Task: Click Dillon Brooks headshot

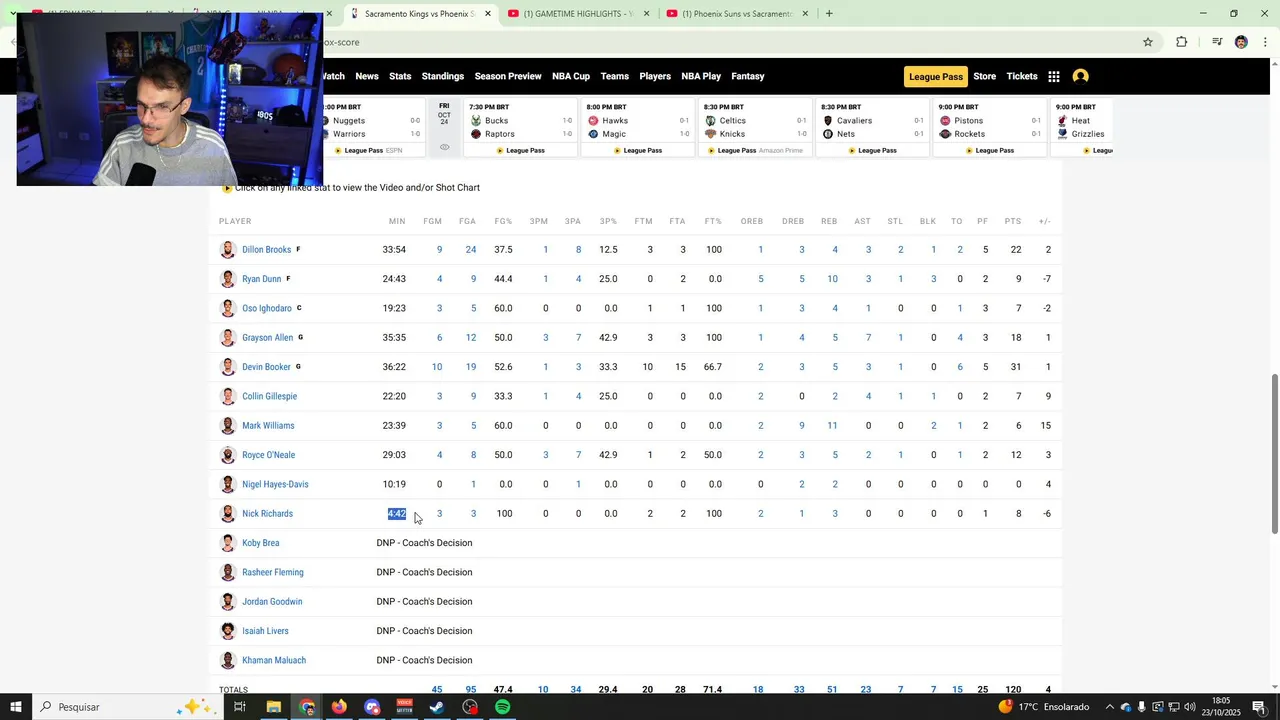Action: pyautogui.click(x=228, y=250)
